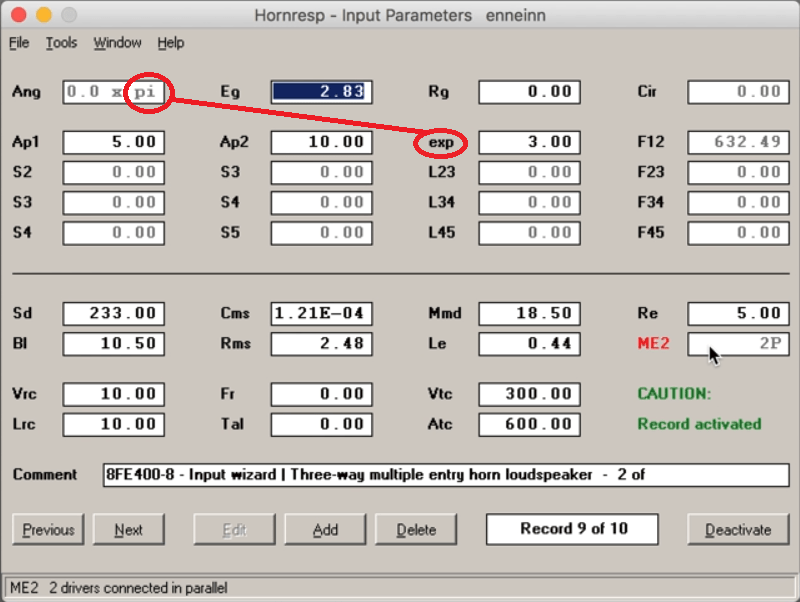Click the L23 input field
This screenshot has width=800, height=602.
pos(529,172)
